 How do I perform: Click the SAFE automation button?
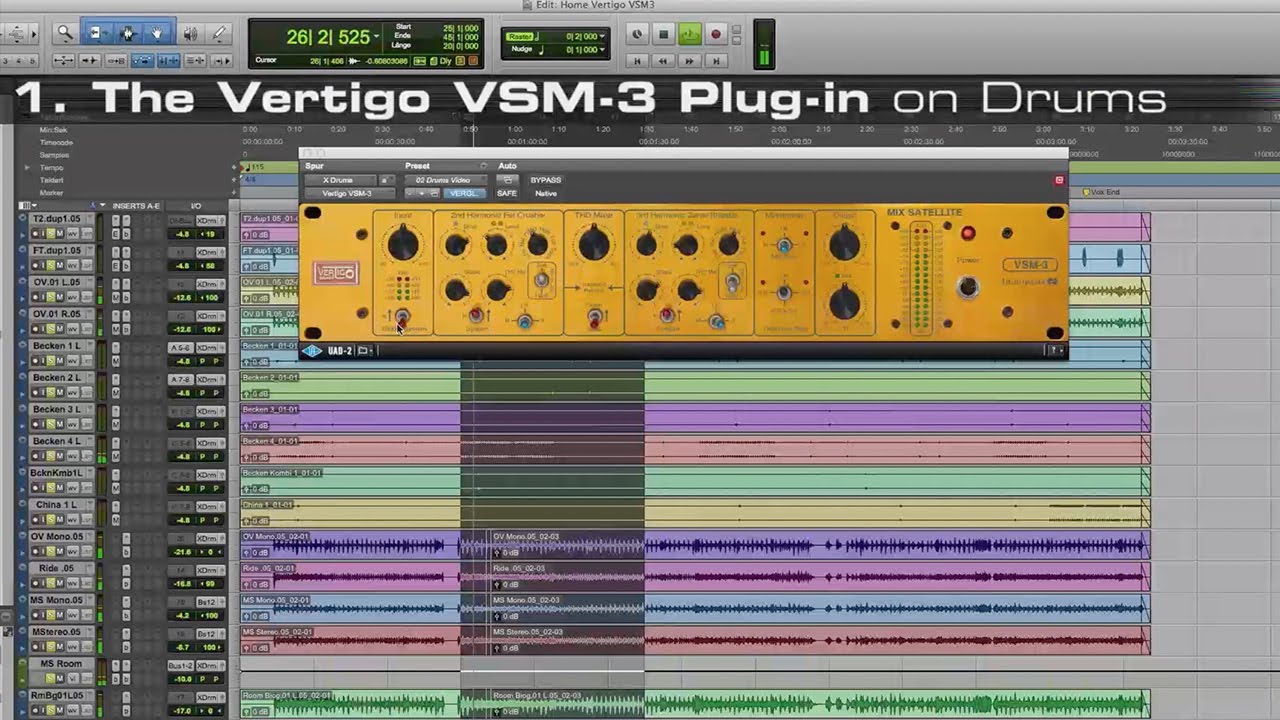[507, 193]
